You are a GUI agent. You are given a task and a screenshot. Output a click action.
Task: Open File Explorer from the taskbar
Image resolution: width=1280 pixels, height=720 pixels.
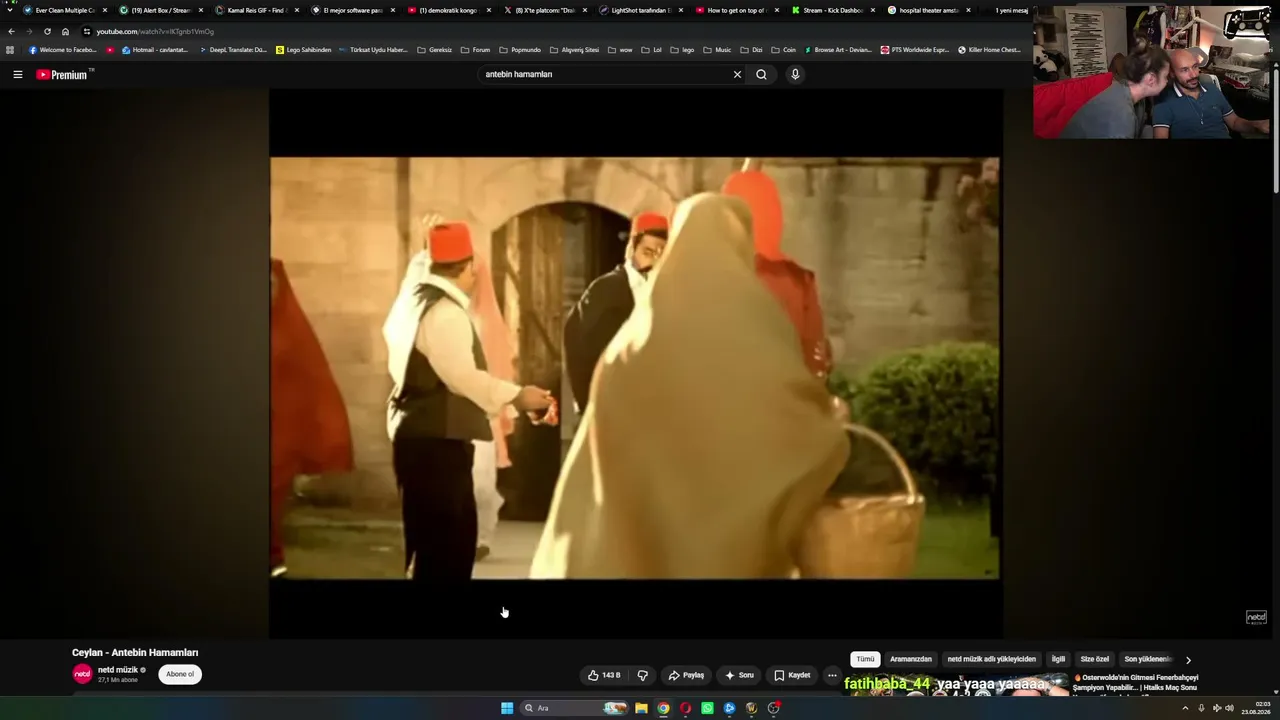coord(641,708)
